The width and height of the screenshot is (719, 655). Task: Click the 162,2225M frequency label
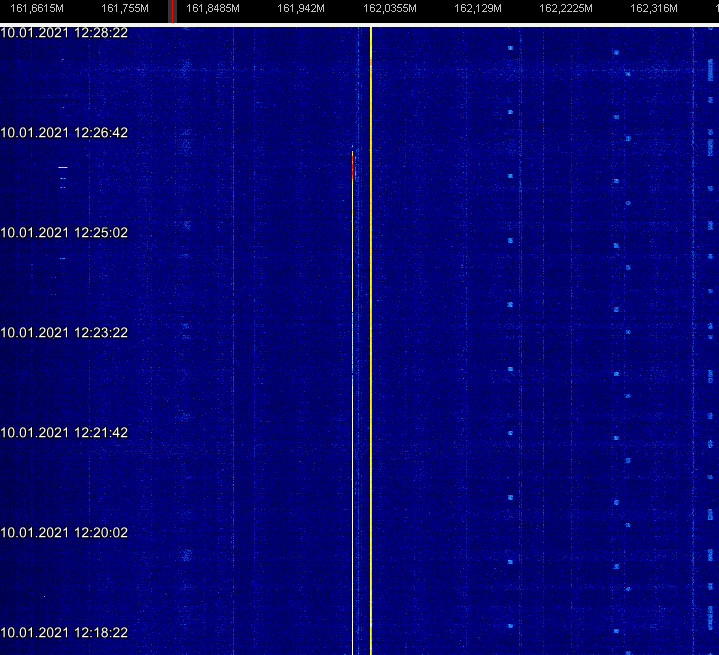click(566, 8)
